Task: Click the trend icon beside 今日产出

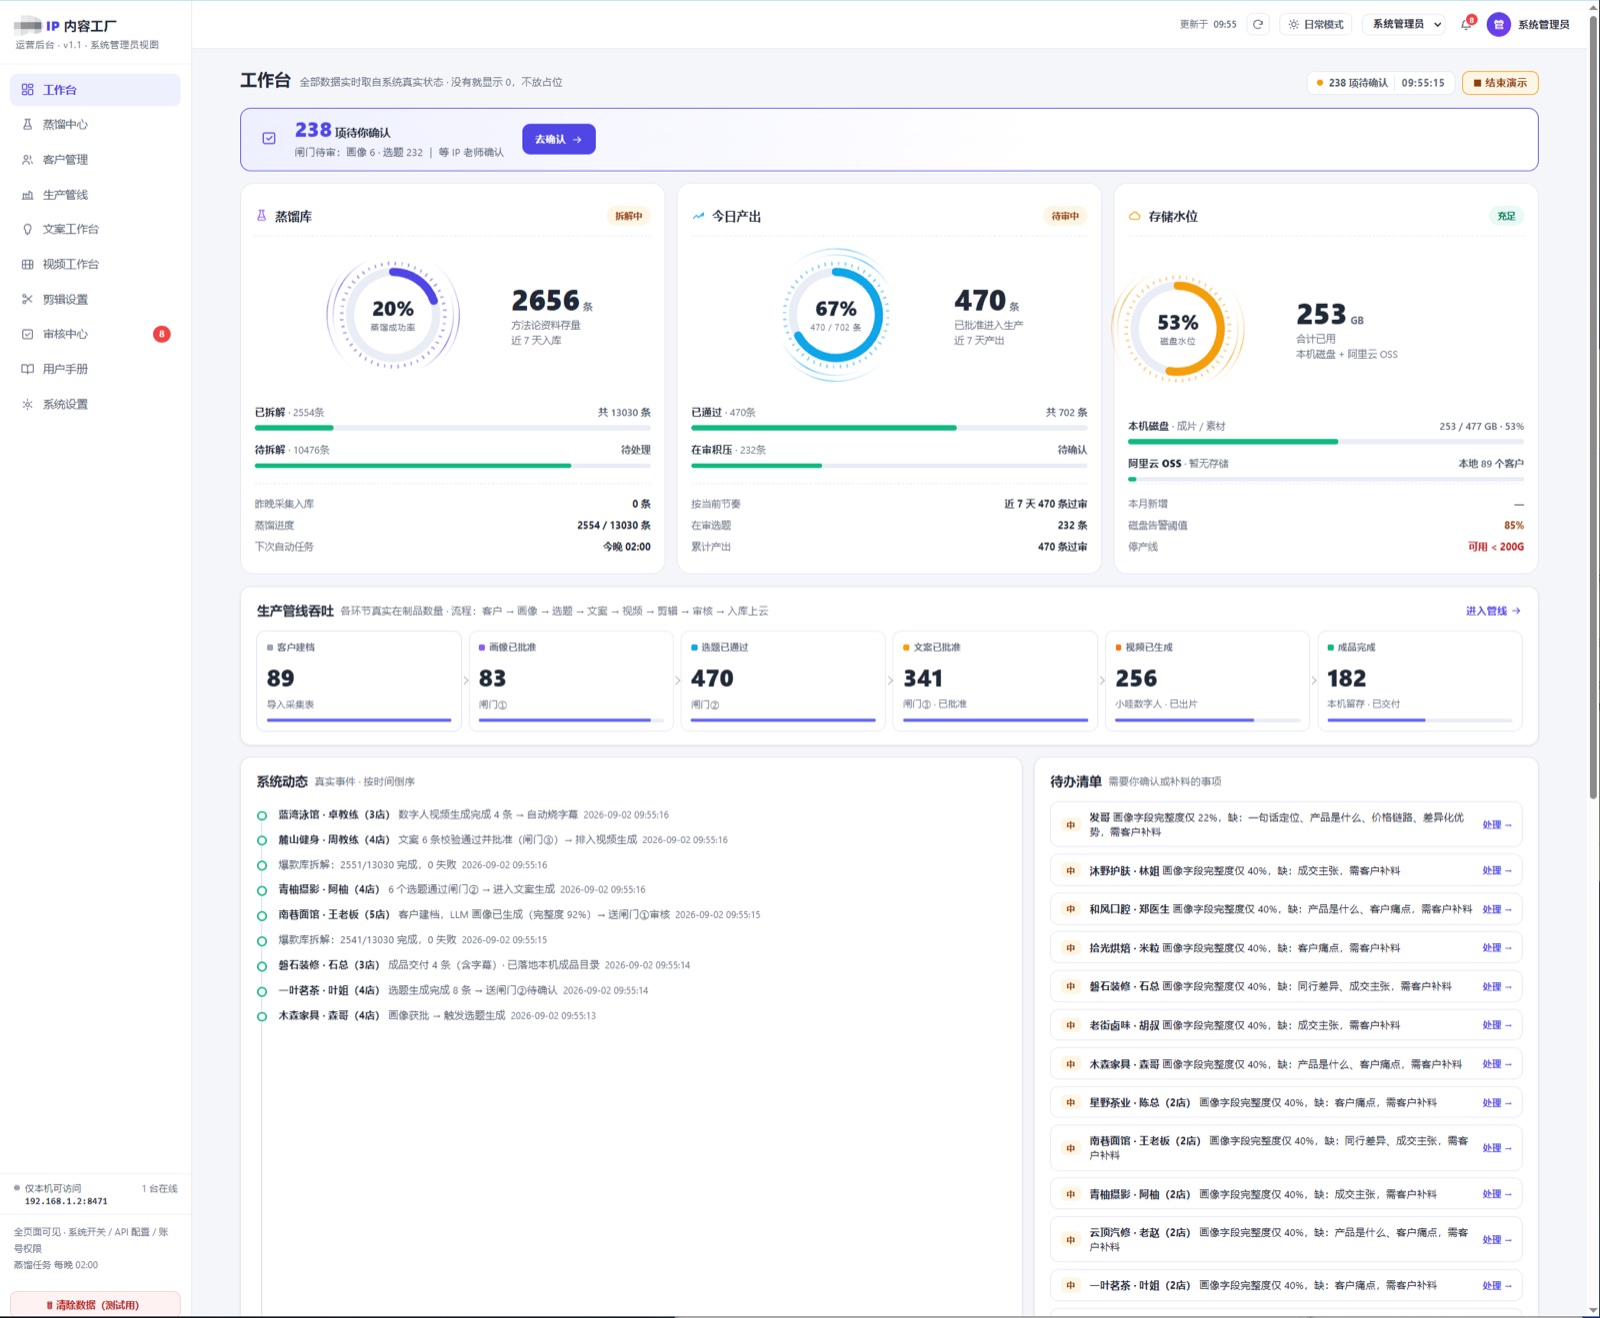Action: click(x=698, y=216)
